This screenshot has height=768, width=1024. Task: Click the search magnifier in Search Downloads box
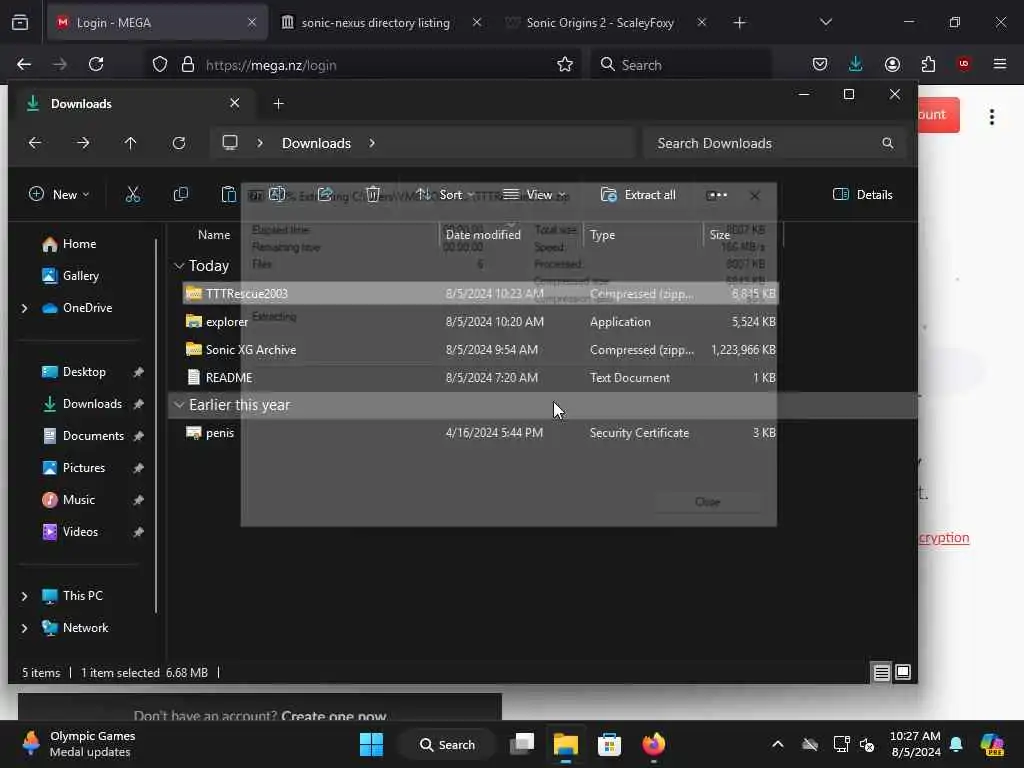(888, 143)
